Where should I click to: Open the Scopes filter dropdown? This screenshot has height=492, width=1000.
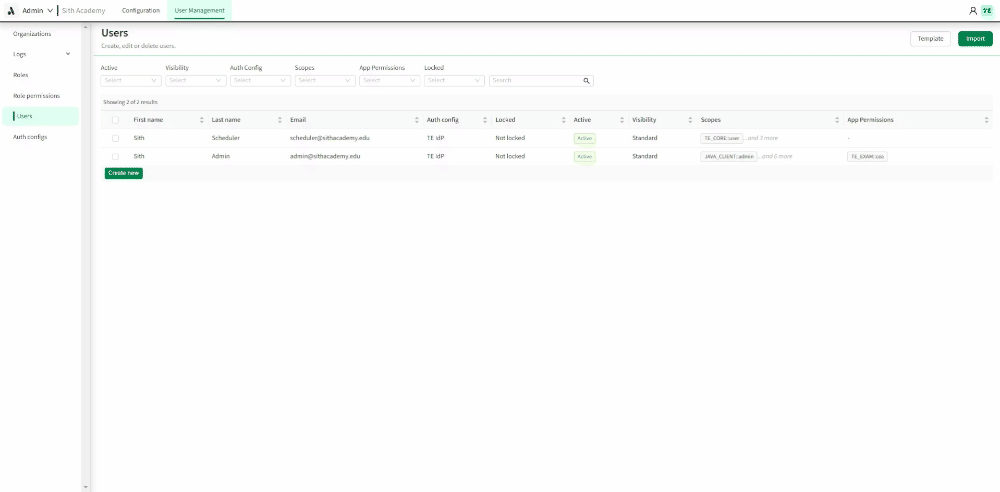pos(325,81)
